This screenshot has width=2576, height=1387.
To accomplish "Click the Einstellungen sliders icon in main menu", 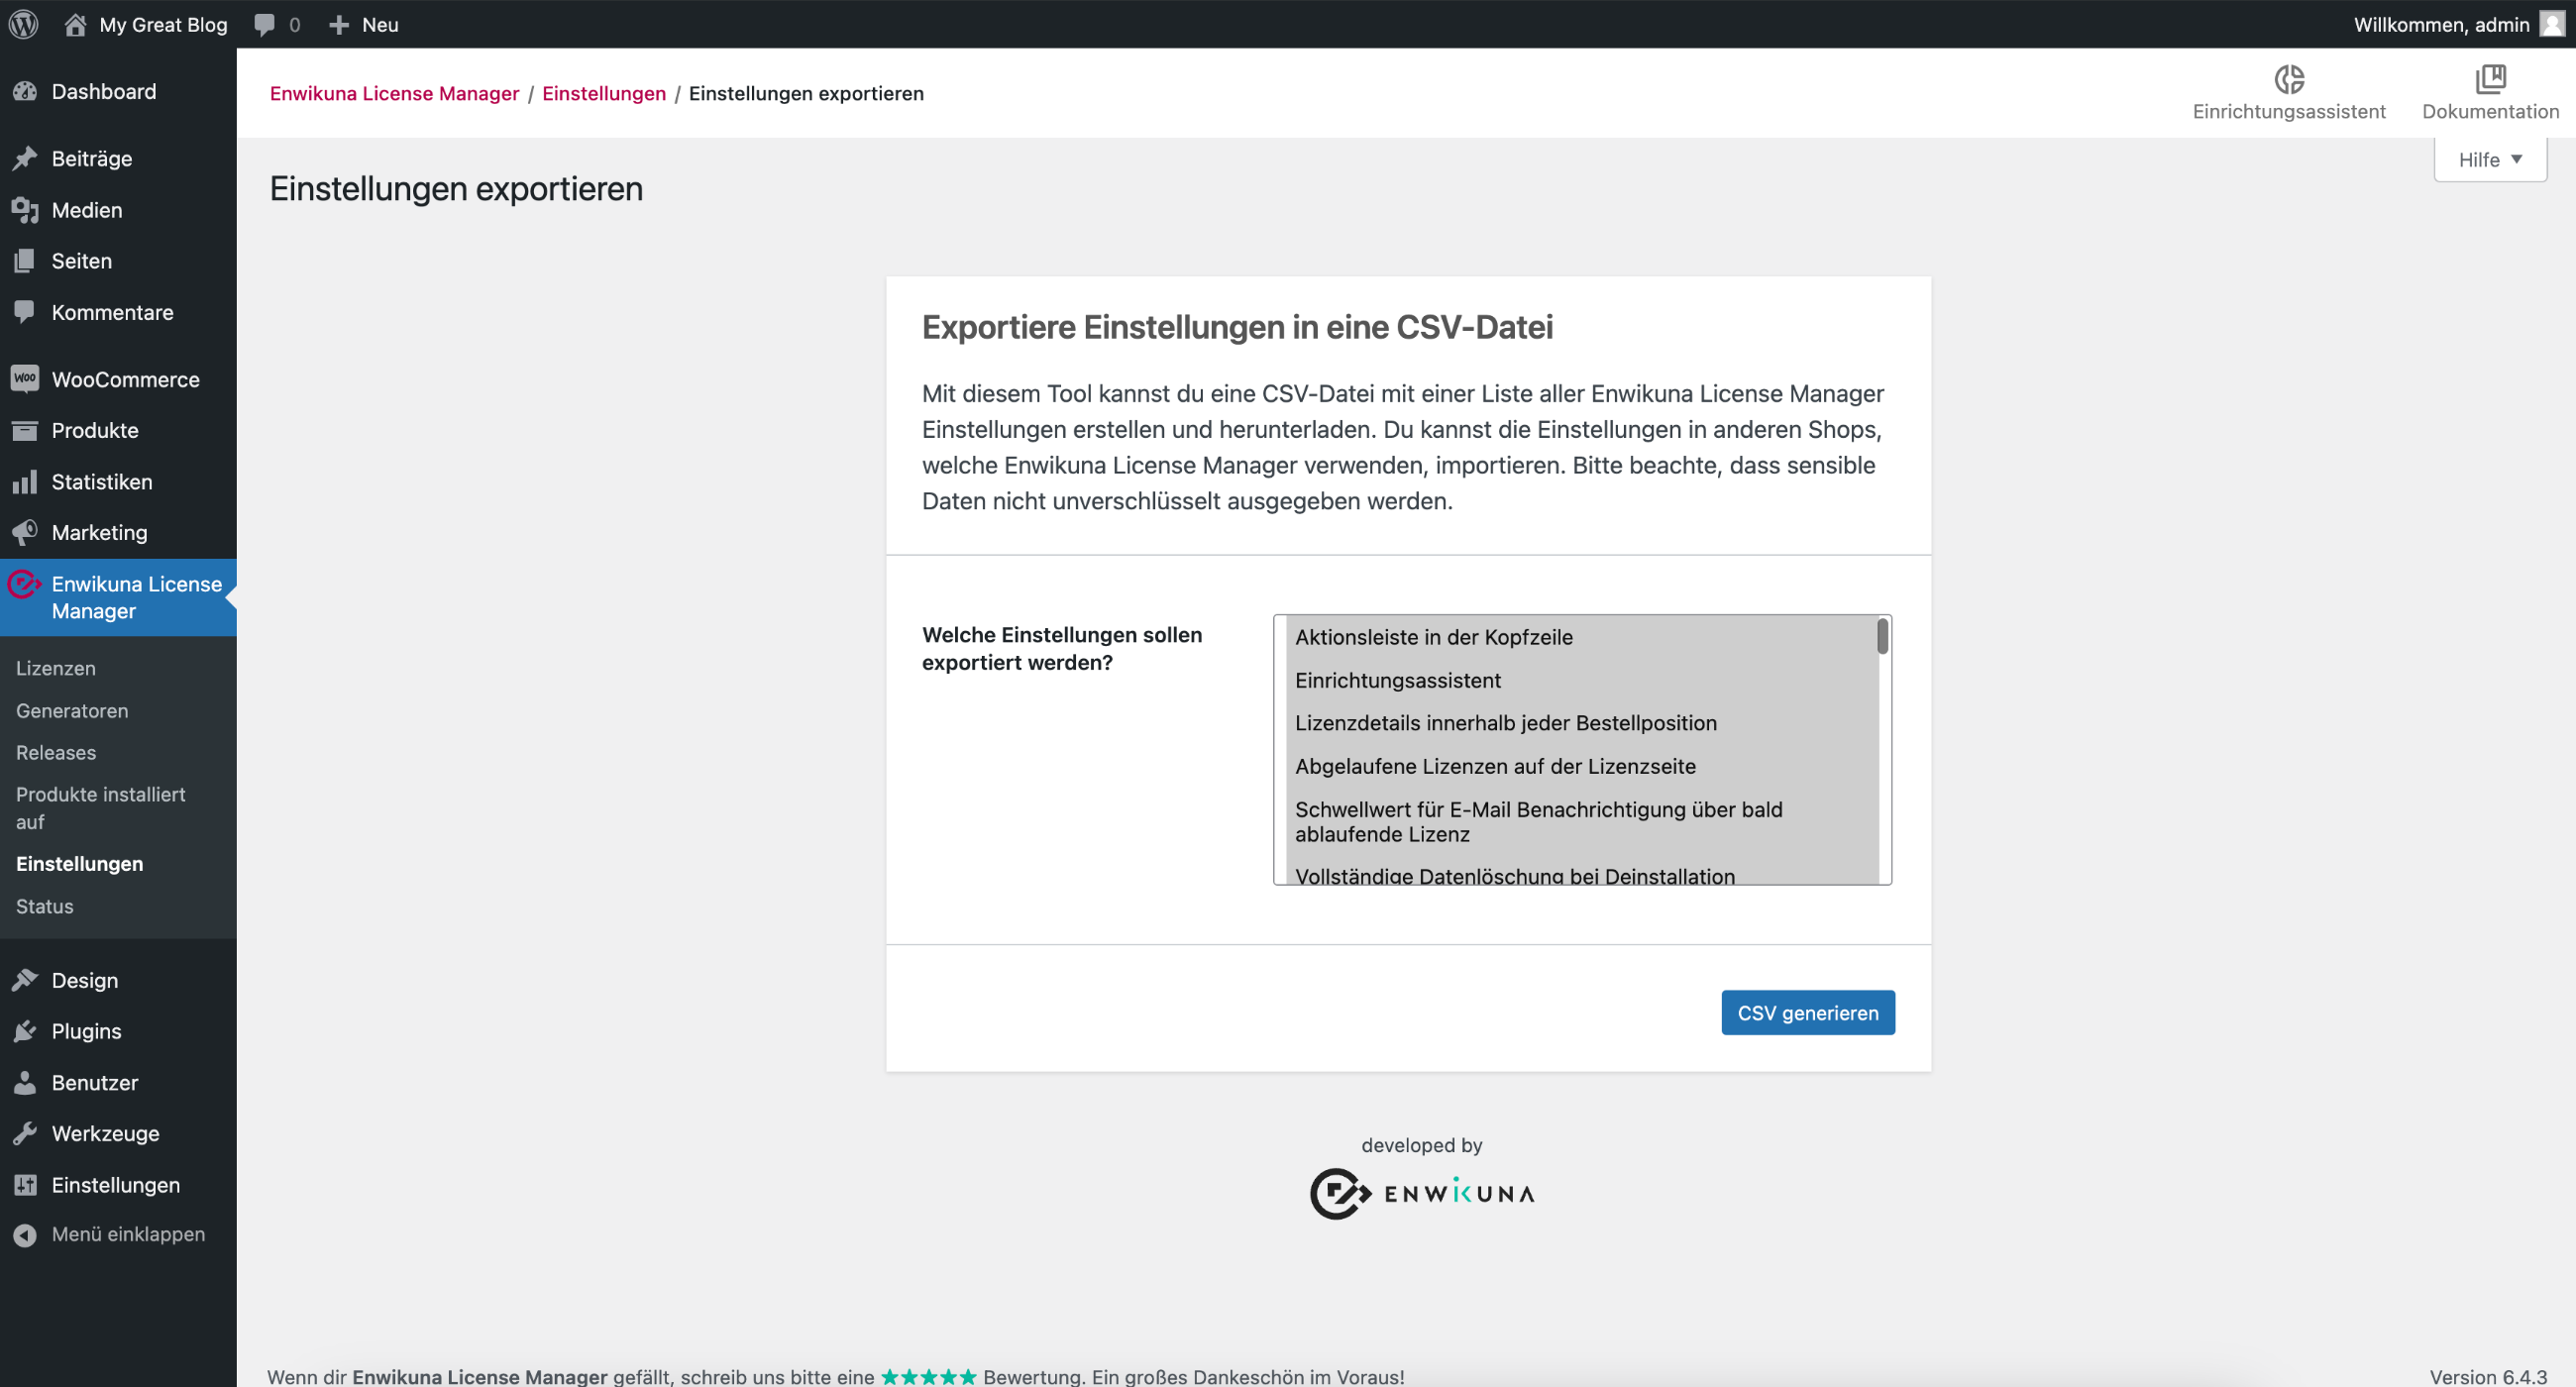I will [25, 1185].
